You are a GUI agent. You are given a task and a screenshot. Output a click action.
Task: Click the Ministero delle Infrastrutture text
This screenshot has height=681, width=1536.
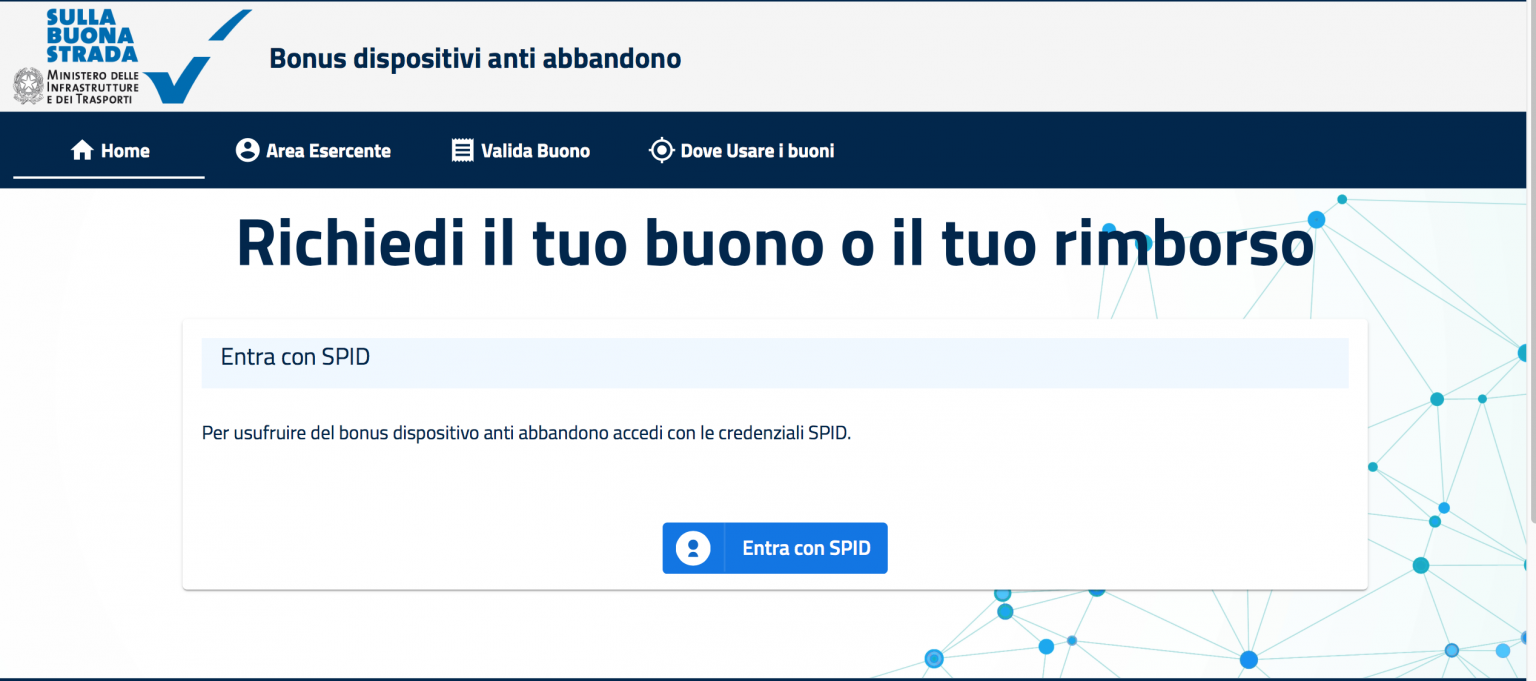[93, 88]
